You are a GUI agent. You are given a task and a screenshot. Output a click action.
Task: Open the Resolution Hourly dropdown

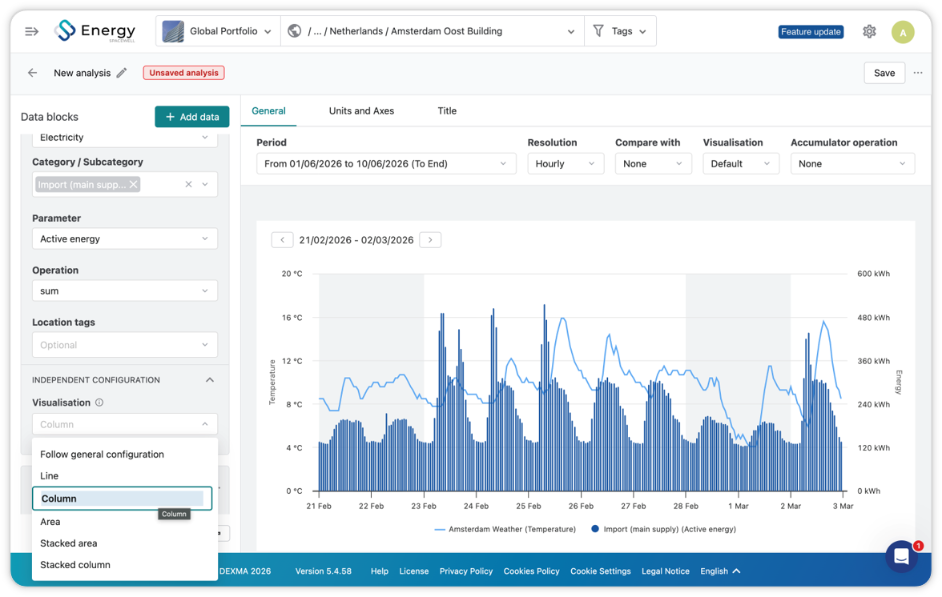(565, 163)
